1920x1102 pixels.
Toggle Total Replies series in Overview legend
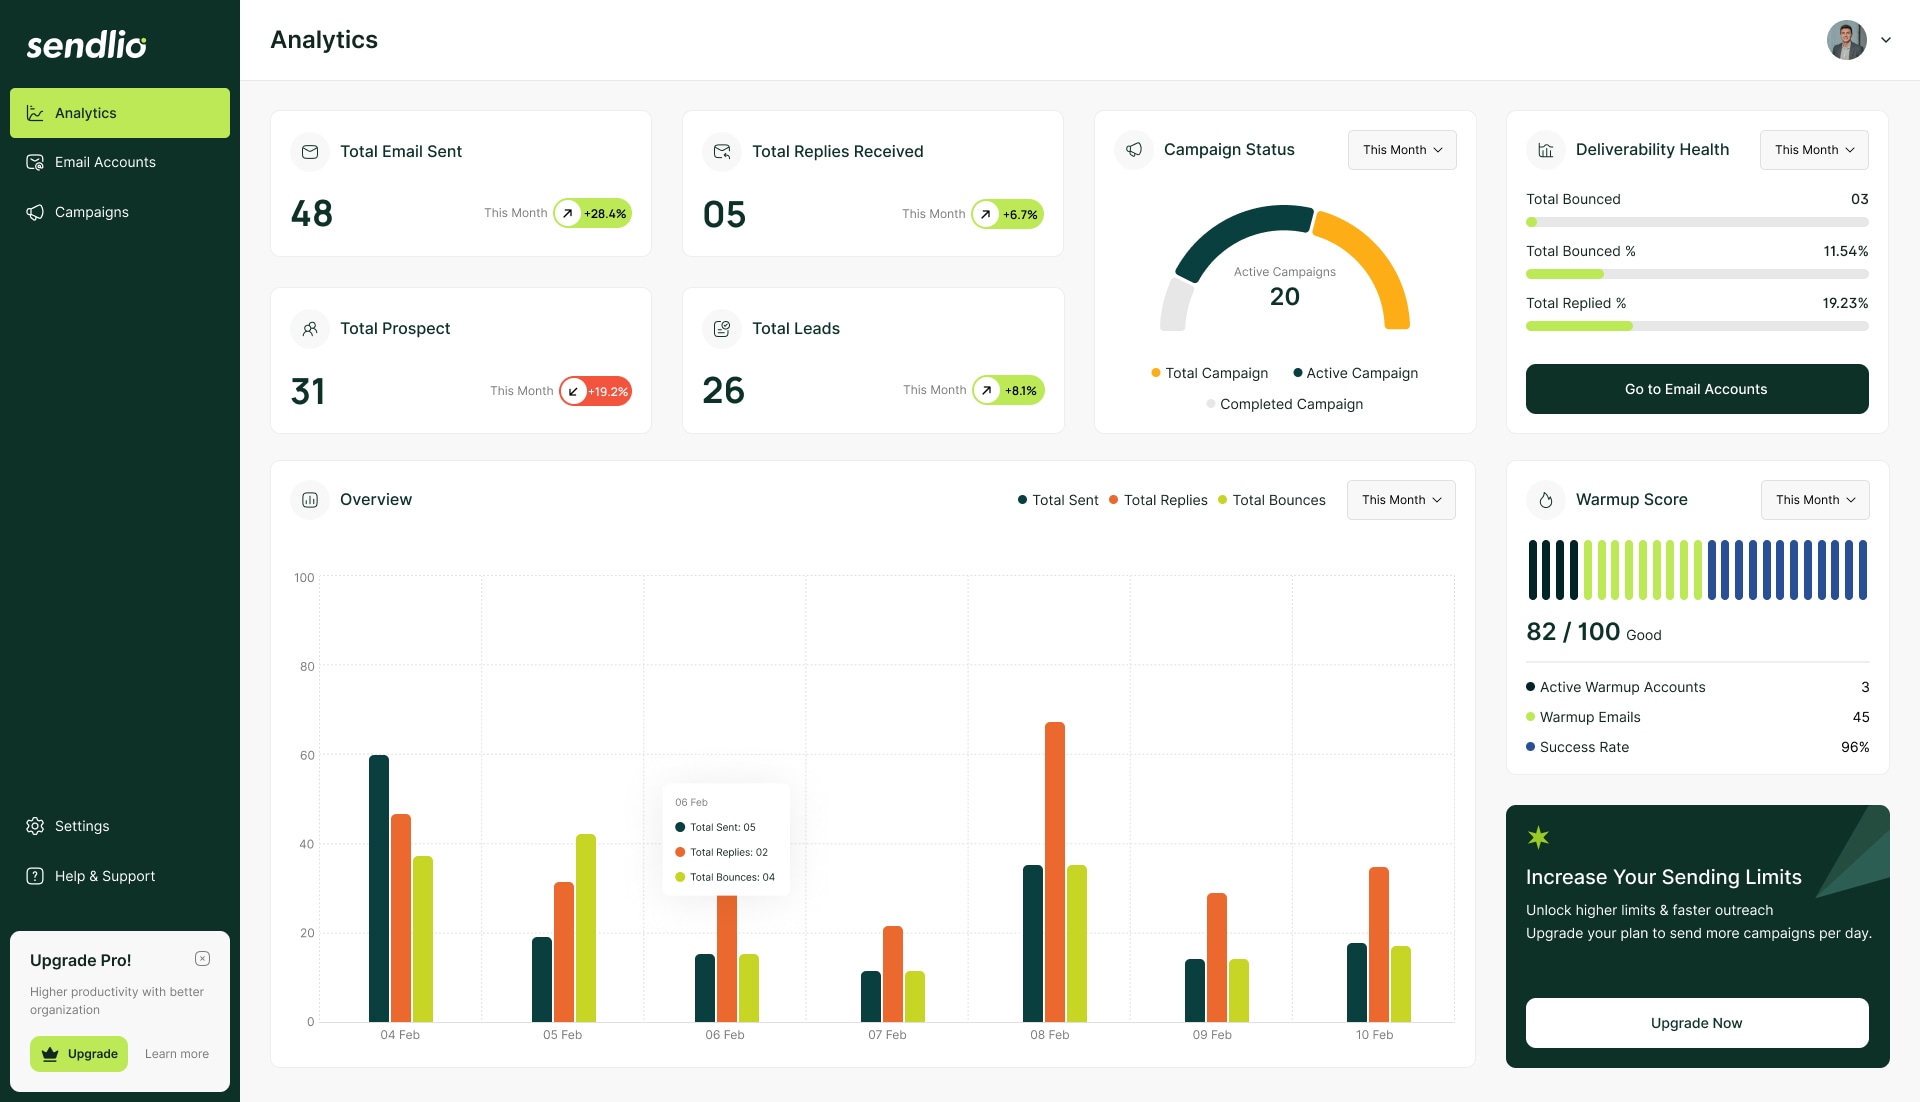[1158, 500]
